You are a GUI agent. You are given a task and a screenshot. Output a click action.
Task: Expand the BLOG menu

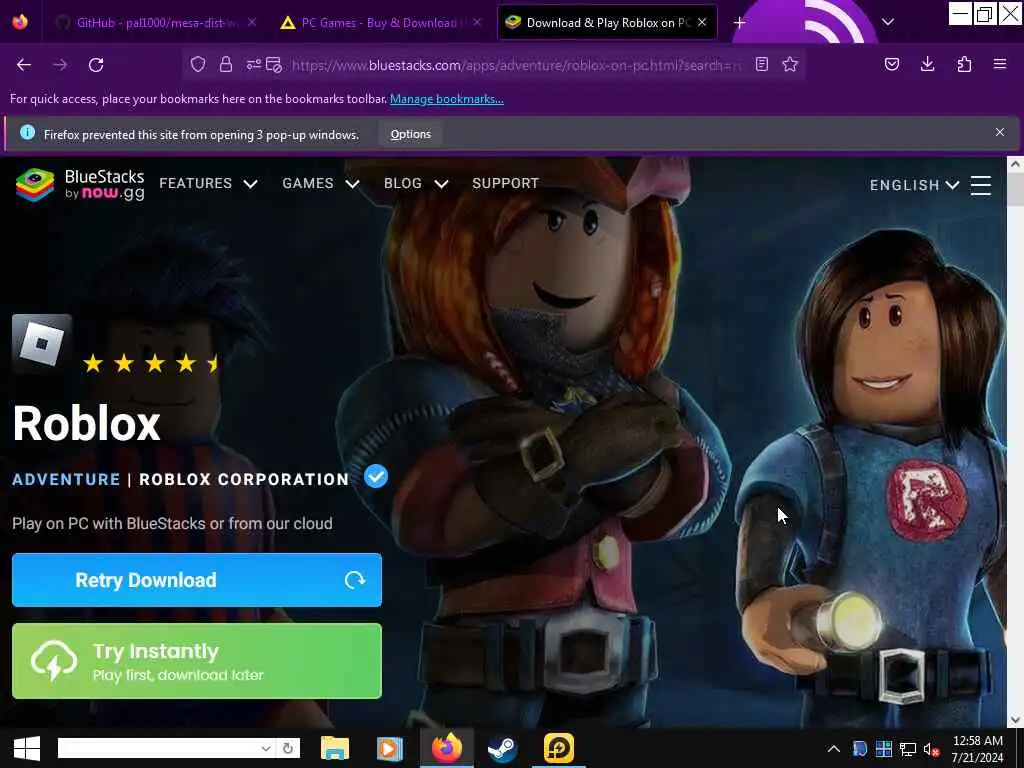pos(416,184)
